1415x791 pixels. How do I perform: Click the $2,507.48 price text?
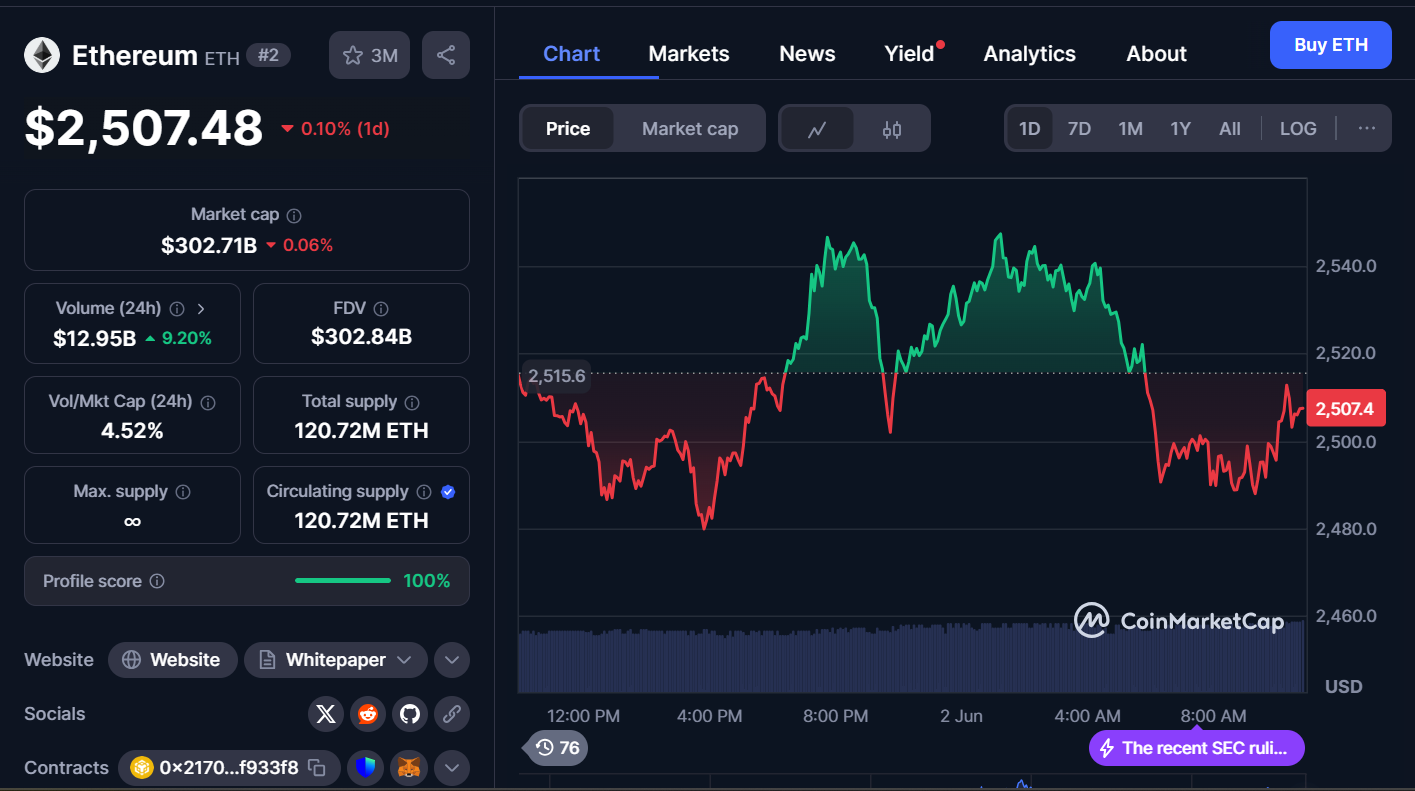click(143, 128)
